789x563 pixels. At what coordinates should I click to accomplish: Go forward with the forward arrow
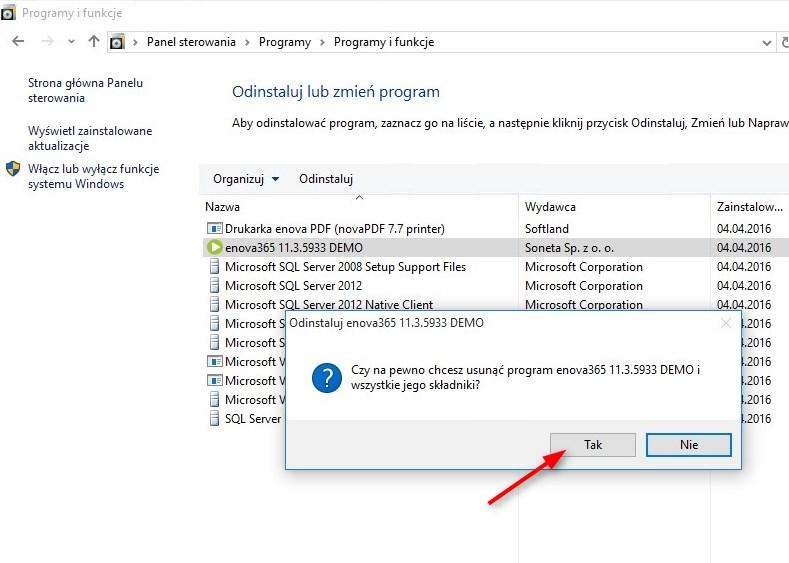point(47,41)
